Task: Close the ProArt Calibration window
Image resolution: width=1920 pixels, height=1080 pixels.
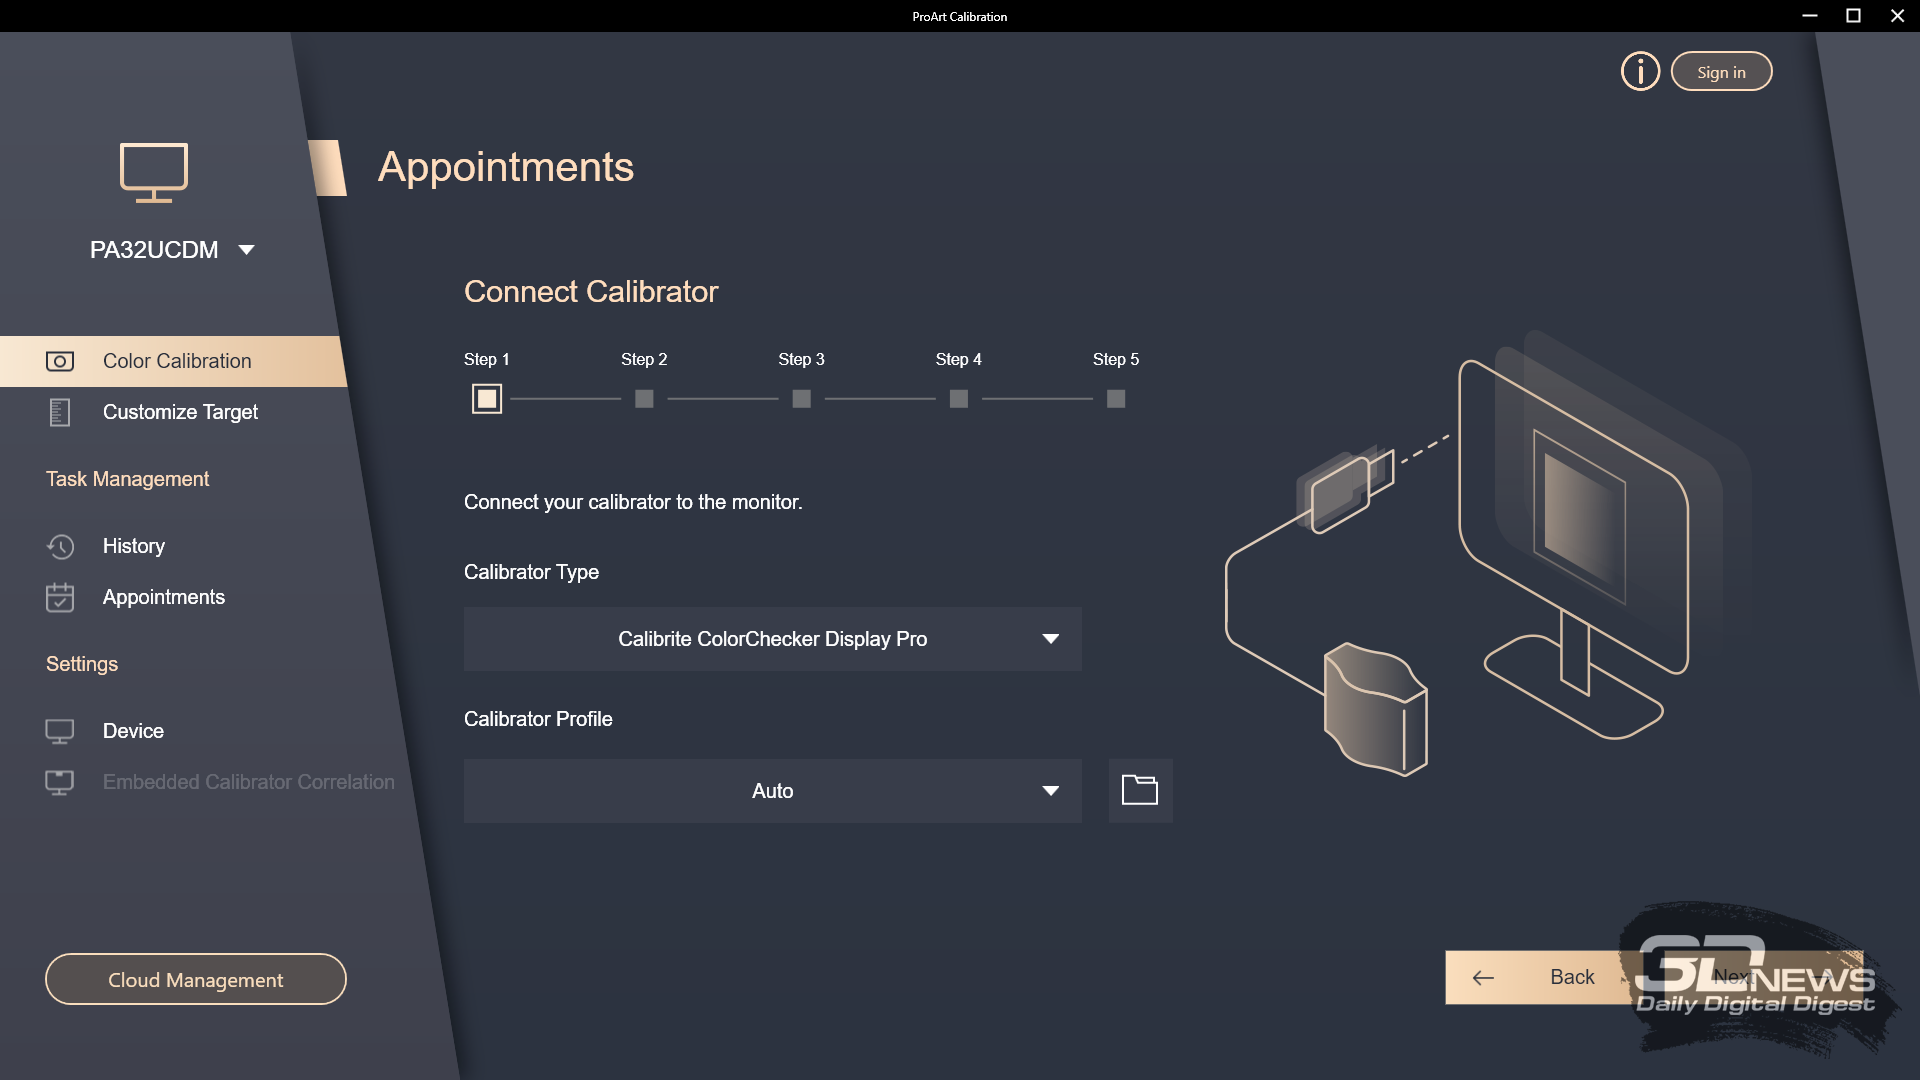Action: [x=1897, y=16]
